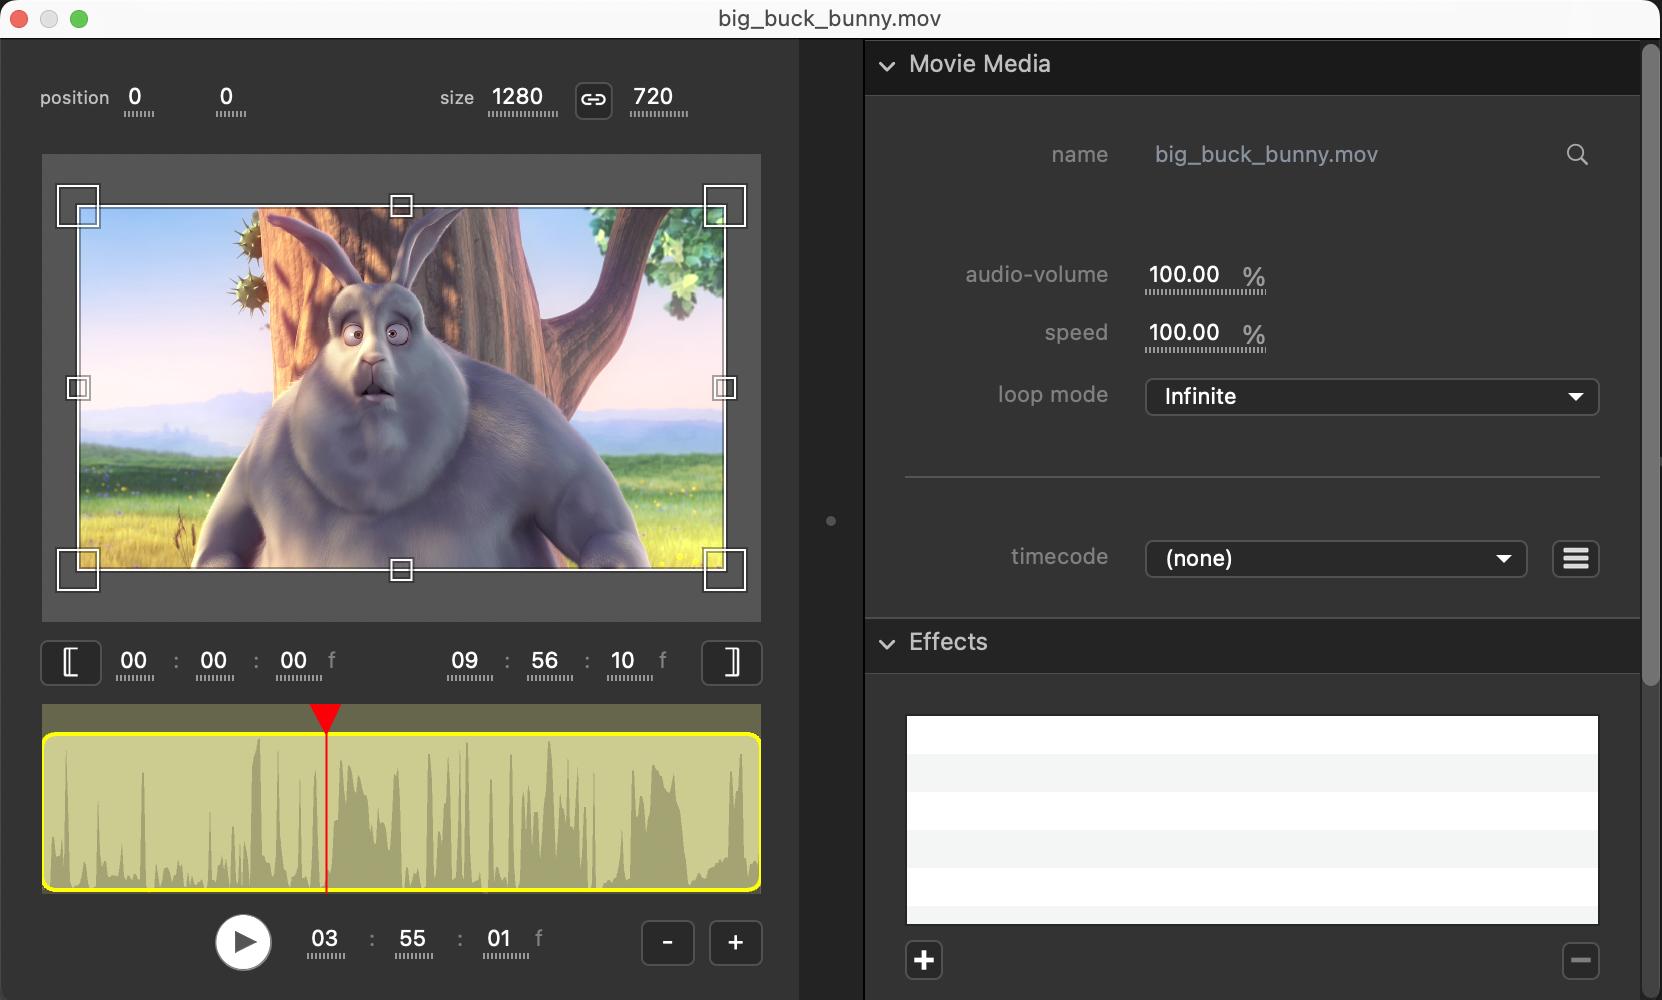Click the set out-point bracket icon
Screen dimensions: 1662x1000
[x=731, y=662]
